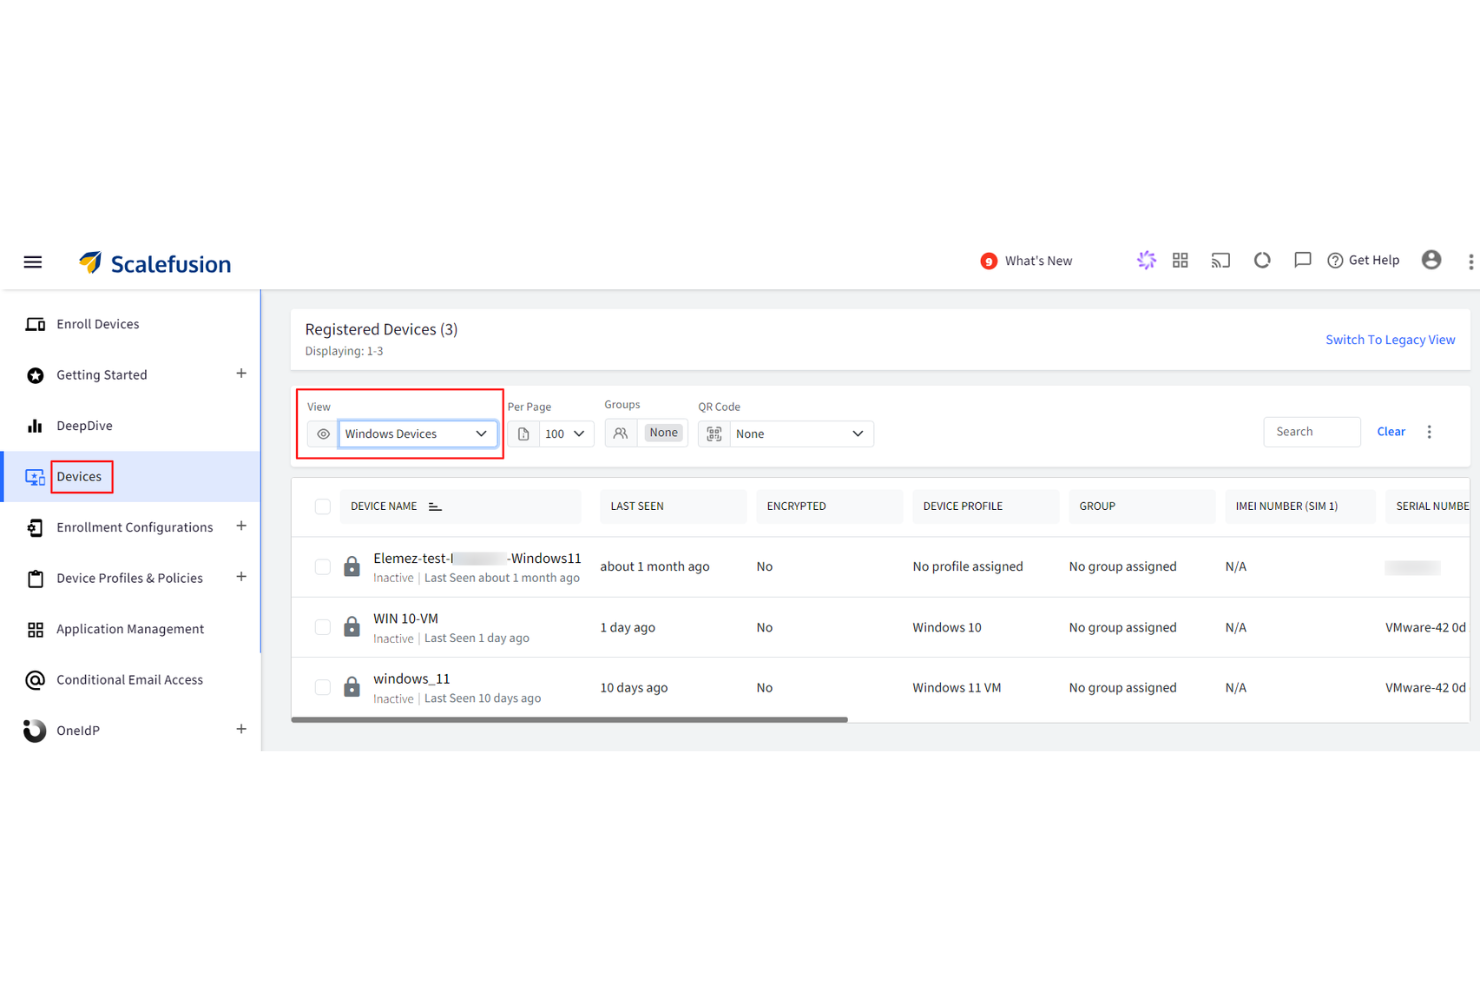The width and height of the screenshot is (1480, 987).
Task: Open the user account profile icon
Action: coord(1431,260)
